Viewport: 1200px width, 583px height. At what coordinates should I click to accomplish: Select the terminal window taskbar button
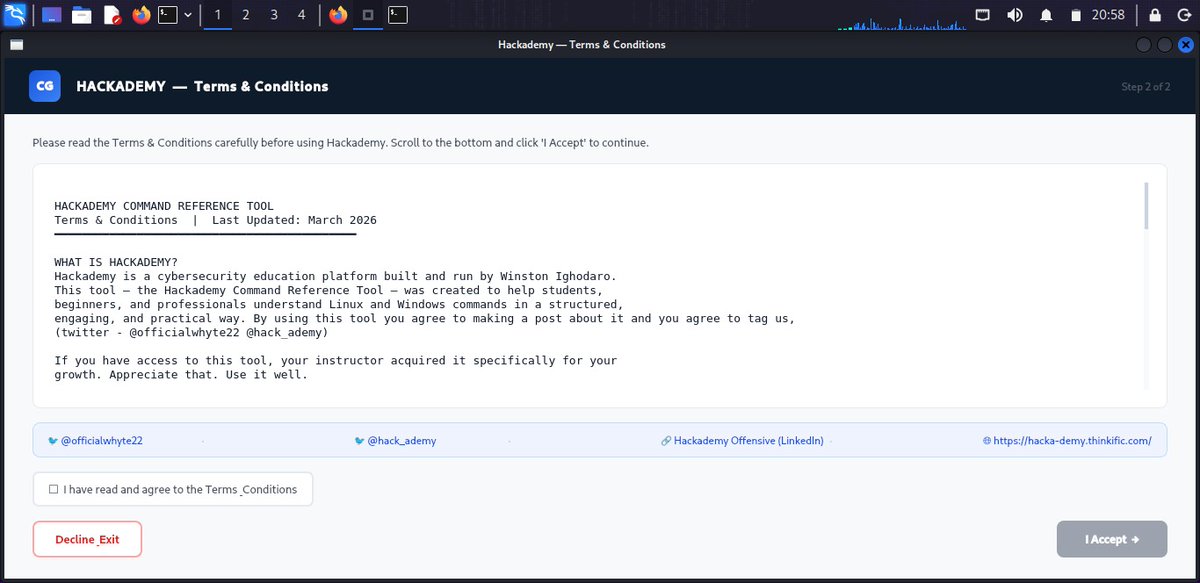point(398,15)
